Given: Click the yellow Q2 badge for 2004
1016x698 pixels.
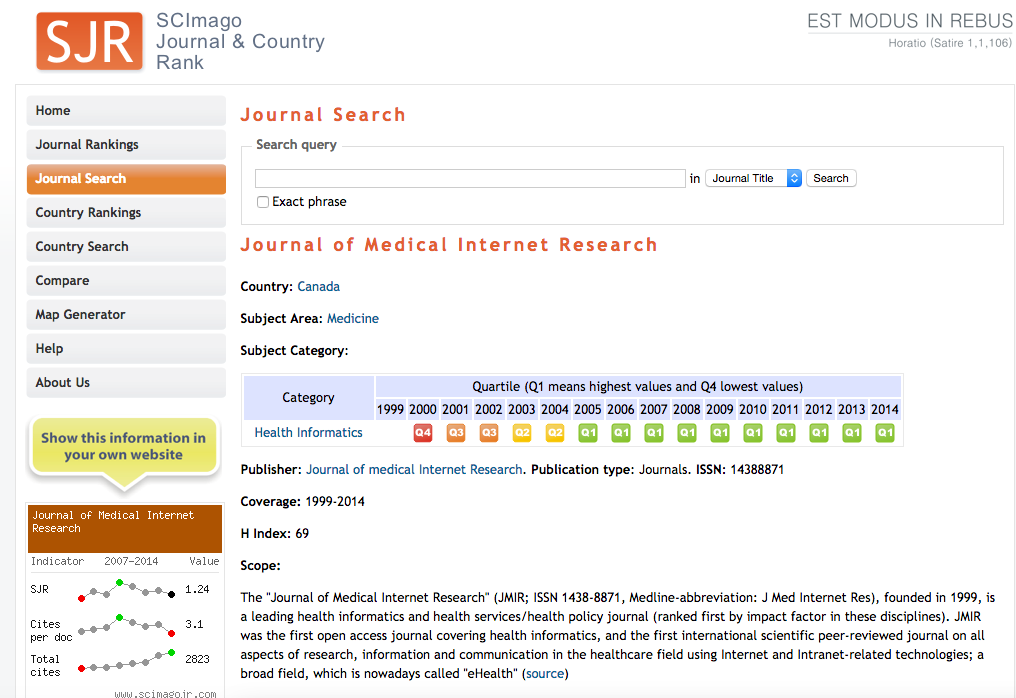Looking at the screenshot, I should pyautogui.click(x=555, y=433).
